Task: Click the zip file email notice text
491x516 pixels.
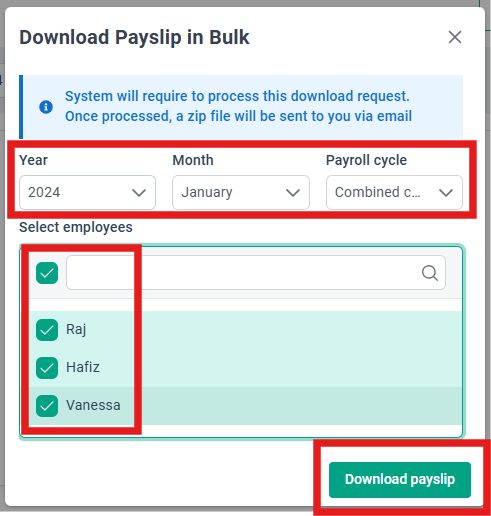Action: [238, 116]
